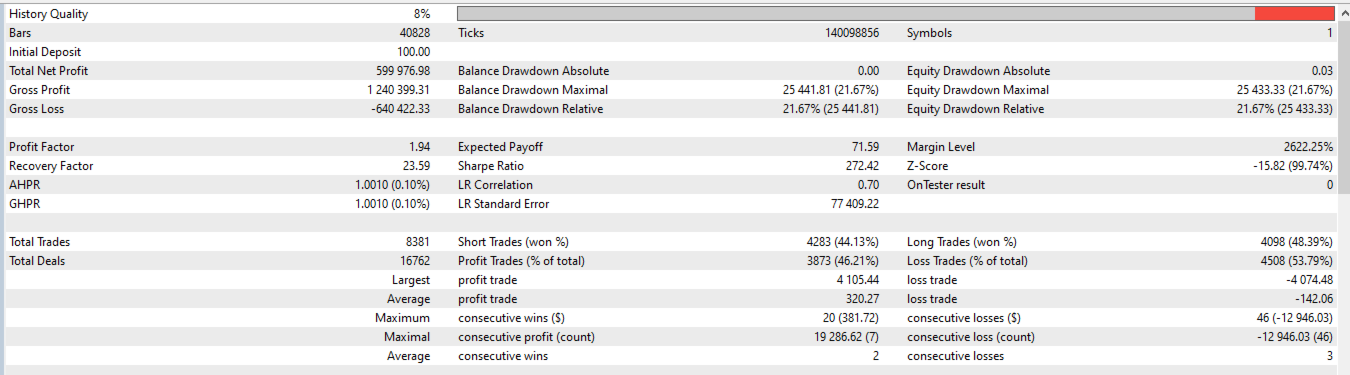The height and width of the screenshot is (375, 1350).
Task: Select Equity Drawdown Absolute value 0.03
Action: click(x=1322, y=71)
